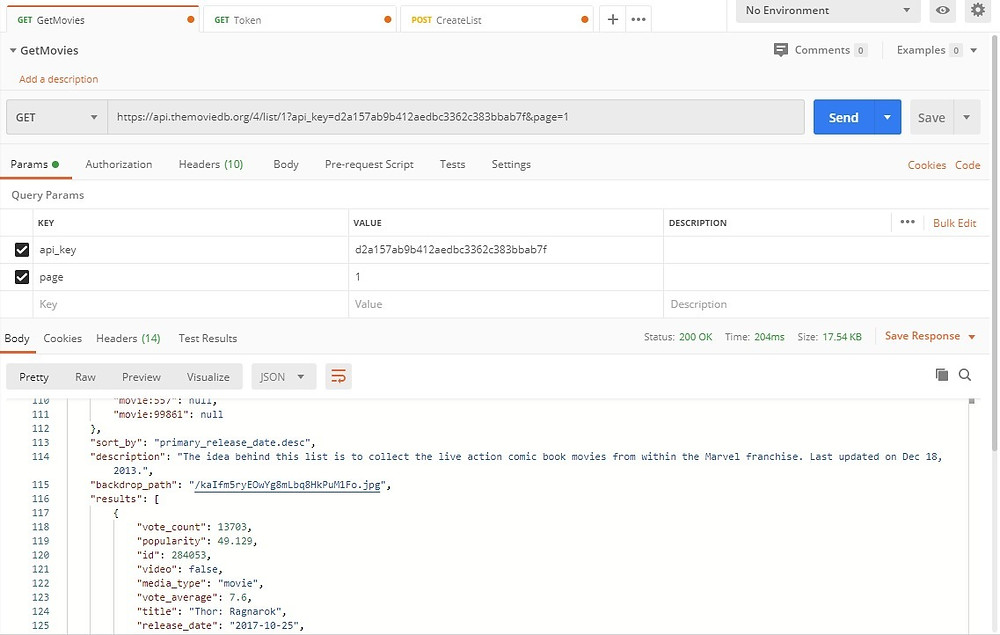Viewport: 1000px width, 635px height.
Task: Click the "Thor: Ragnarok" title value
Action: coord(234,611)
